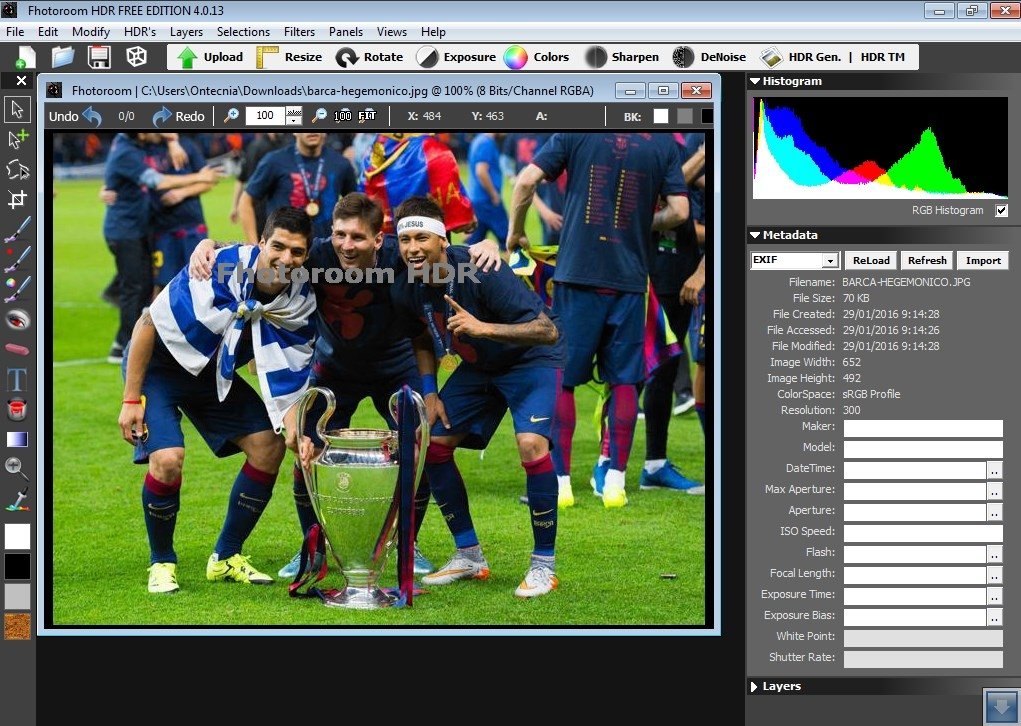
Task: Collapse the Histogram panel
Action: coord(755,81)
